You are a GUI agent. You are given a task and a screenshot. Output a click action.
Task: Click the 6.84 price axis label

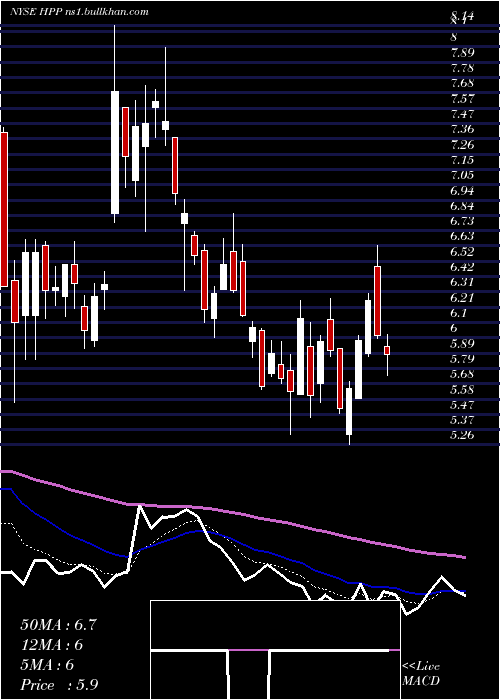(462, 206)
